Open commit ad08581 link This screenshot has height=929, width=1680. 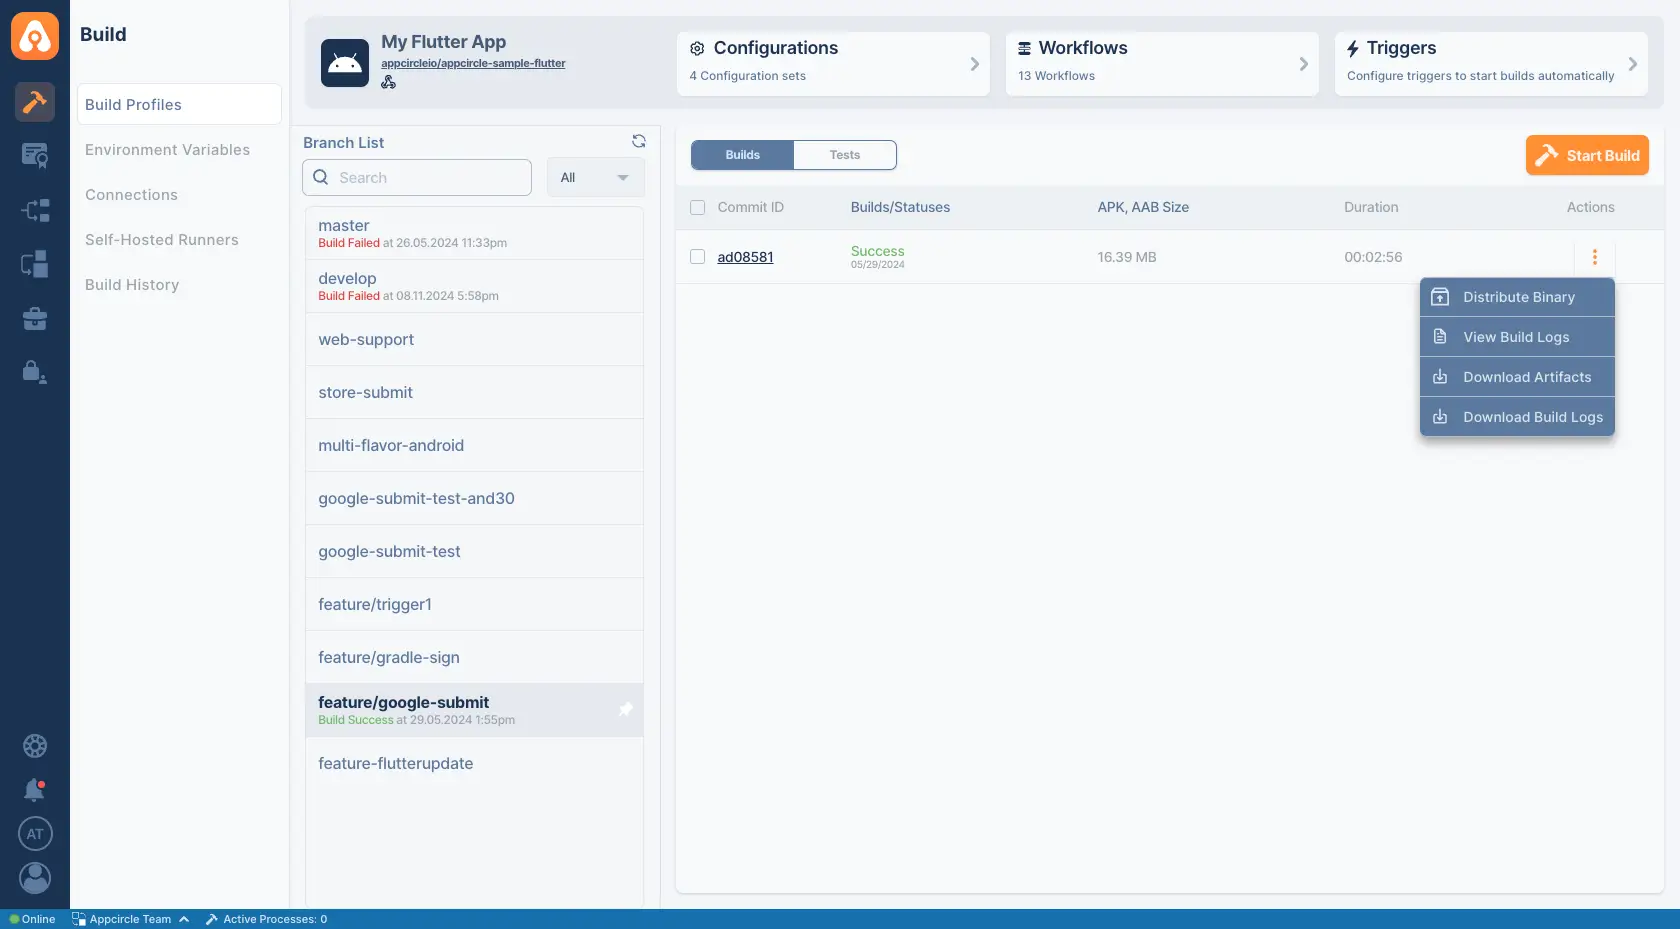pyautogui.click(x=745, y=257)
